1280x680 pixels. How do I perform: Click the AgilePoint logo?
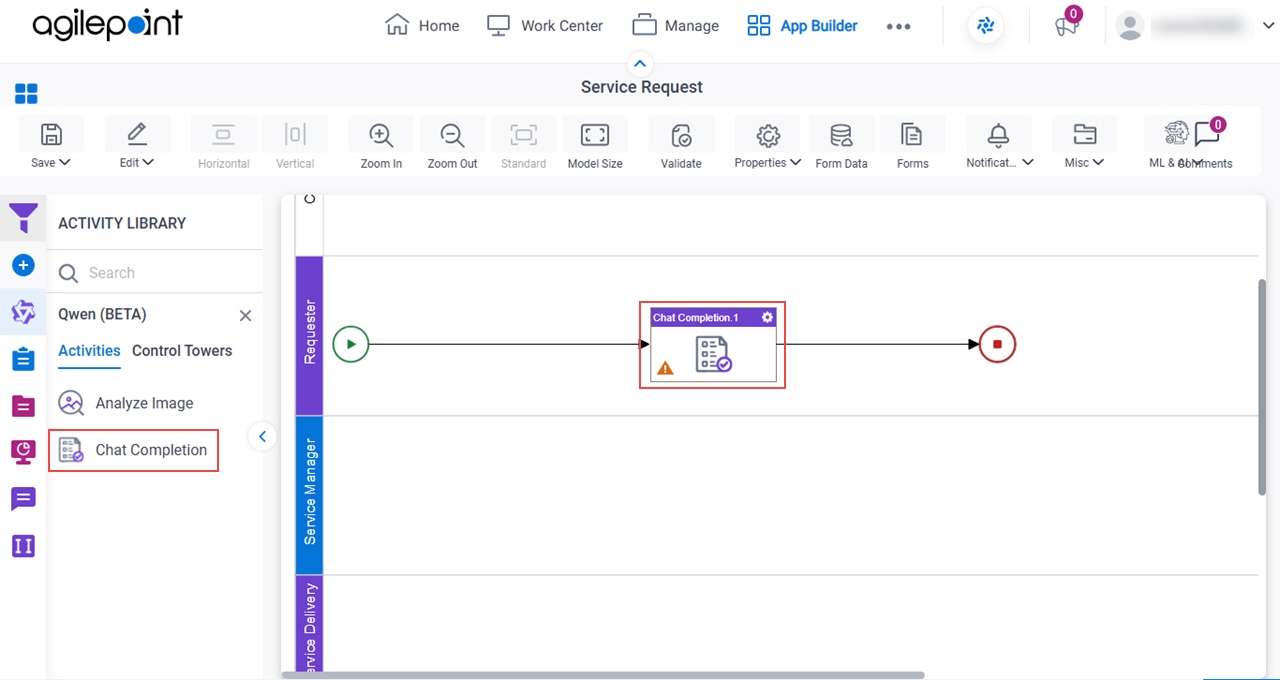click(x=107, y=25)
